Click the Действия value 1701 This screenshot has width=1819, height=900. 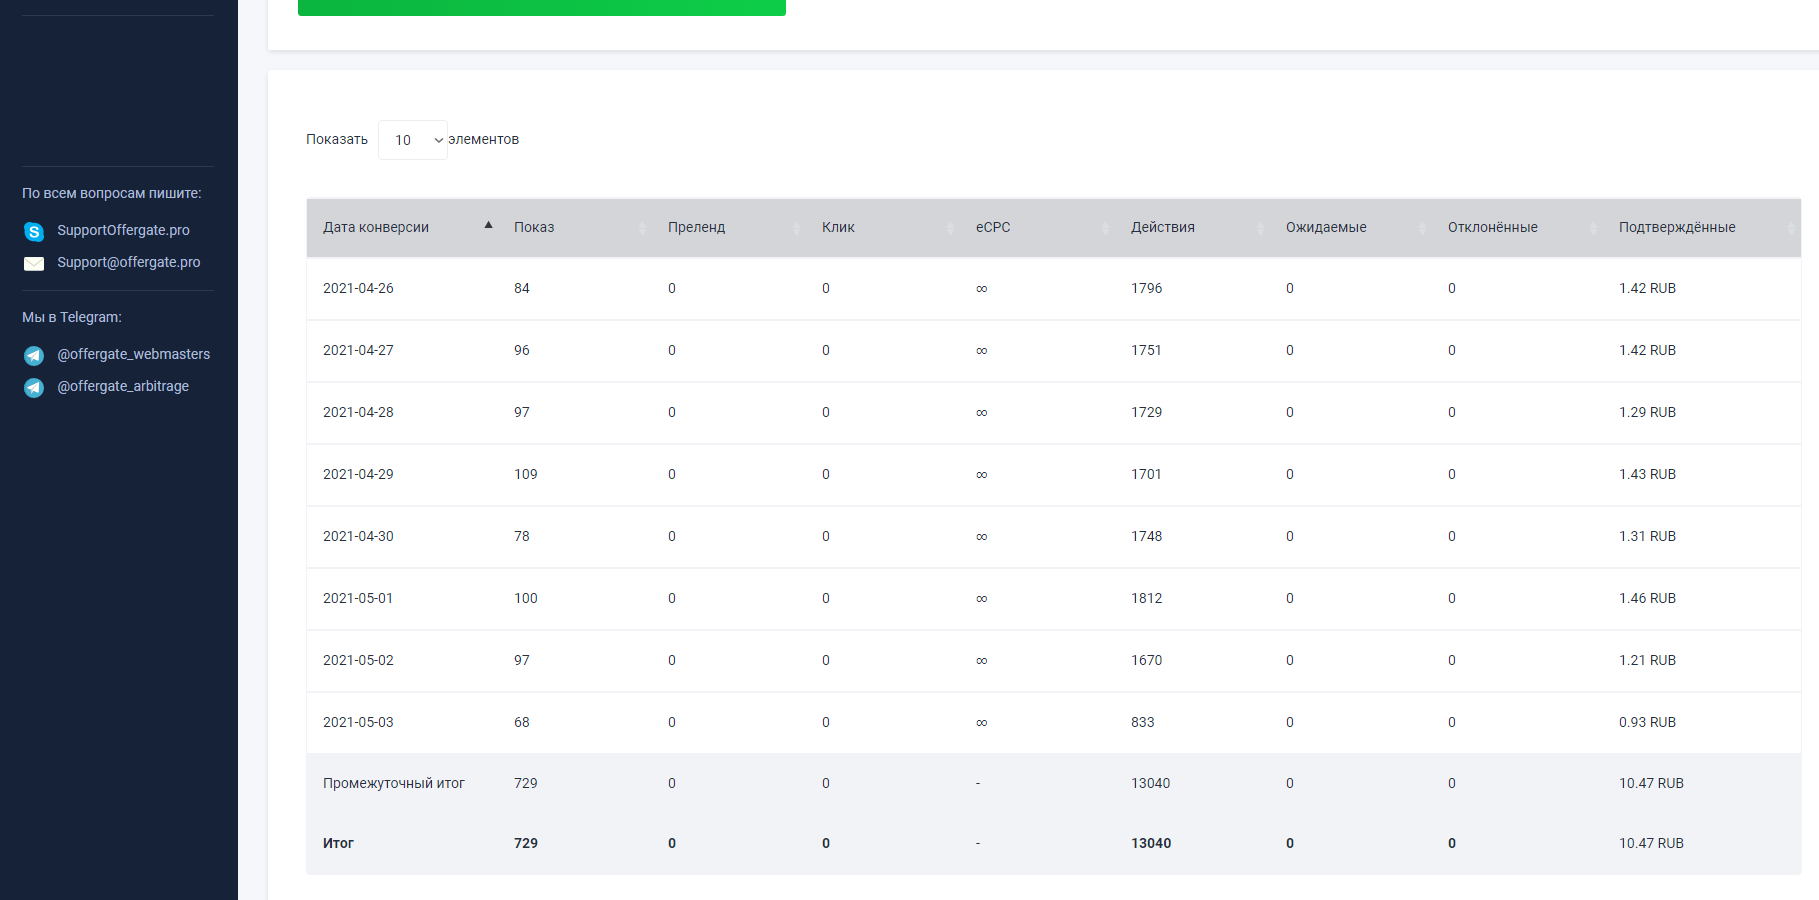click(1147, 474)
